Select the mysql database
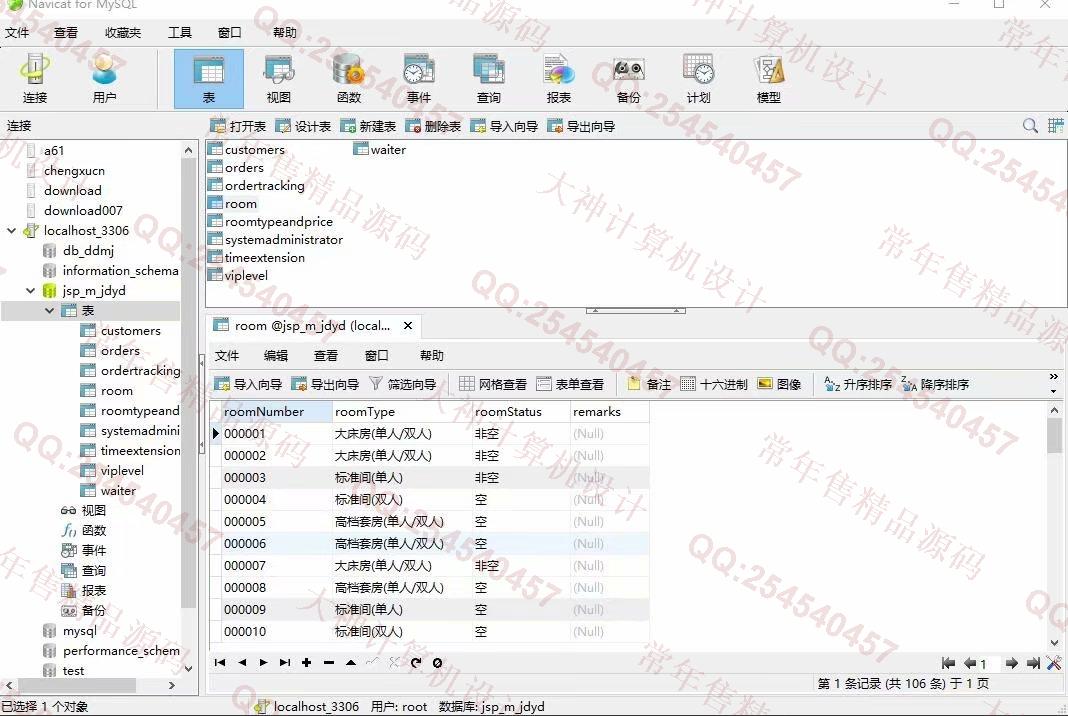 (x=71, y=631)
